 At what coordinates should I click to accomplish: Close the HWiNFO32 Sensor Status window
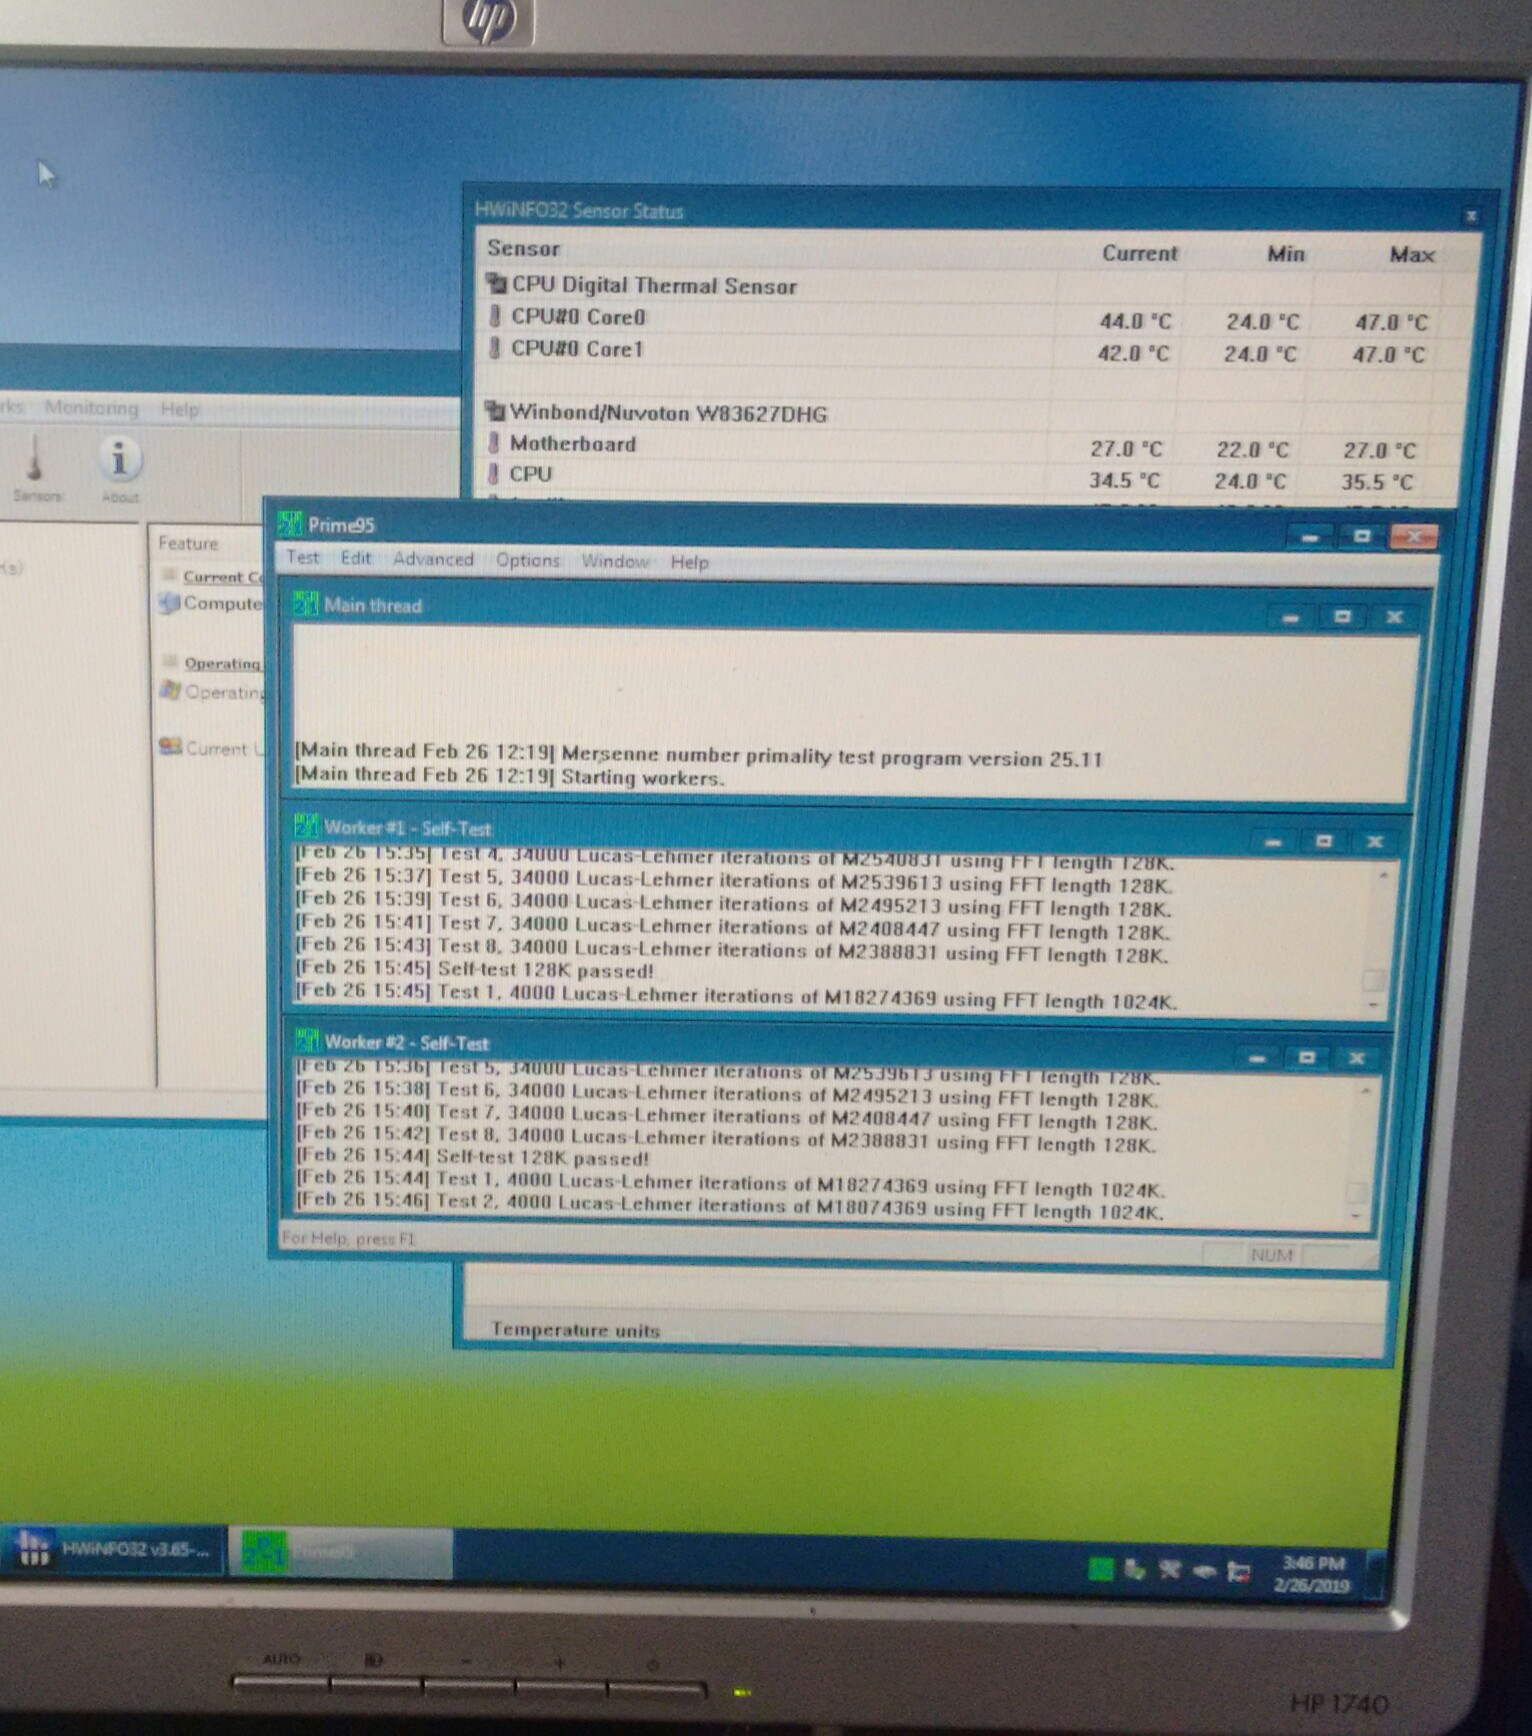click(x=1471, y=215)
